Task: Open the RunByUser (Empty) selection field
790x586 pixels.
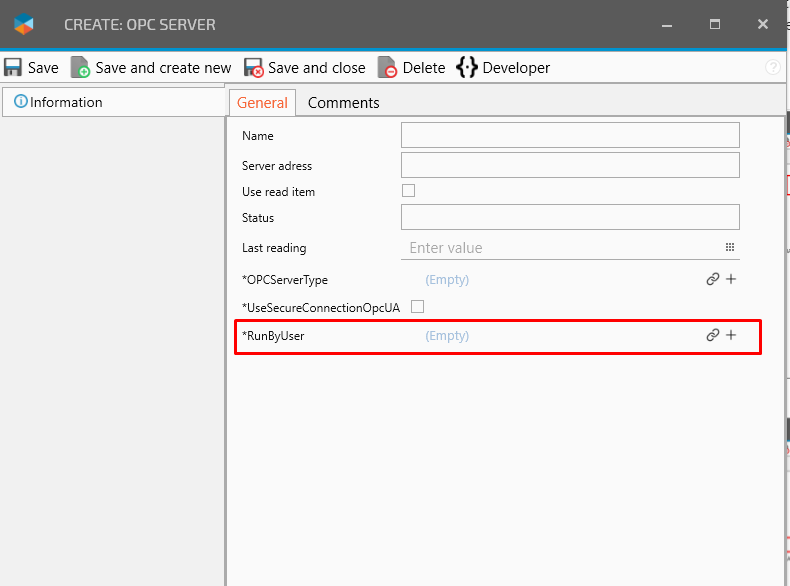Action: point(447,336)
